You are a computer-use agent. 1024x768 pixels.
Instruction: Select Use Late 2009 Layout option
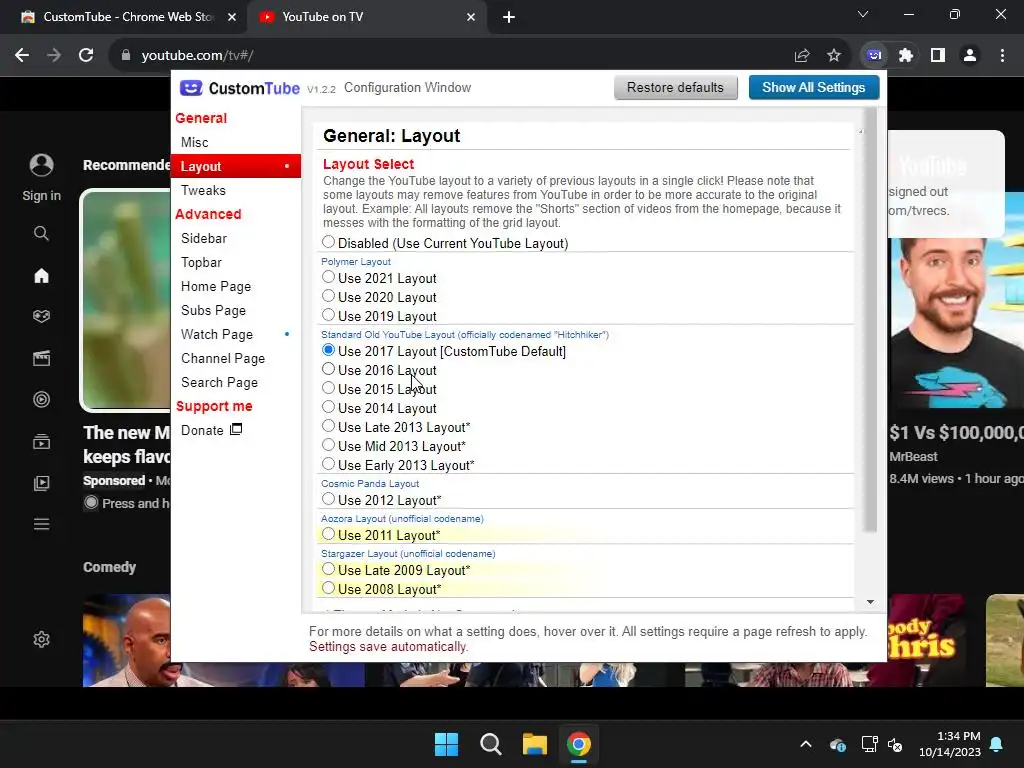(328, 569)
